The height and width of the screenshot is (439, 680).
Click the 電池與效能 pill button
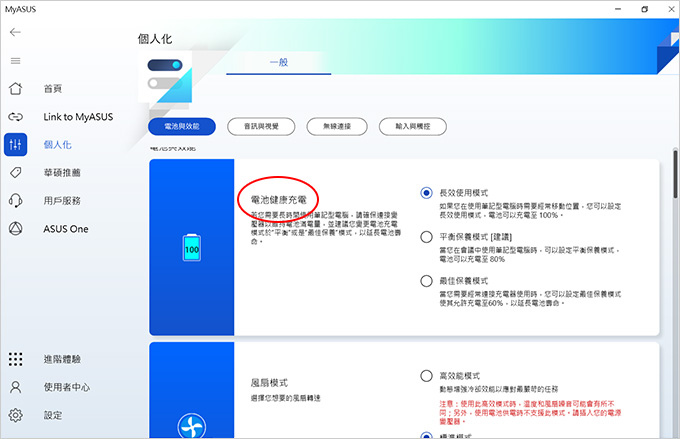[x=182, y=127]
